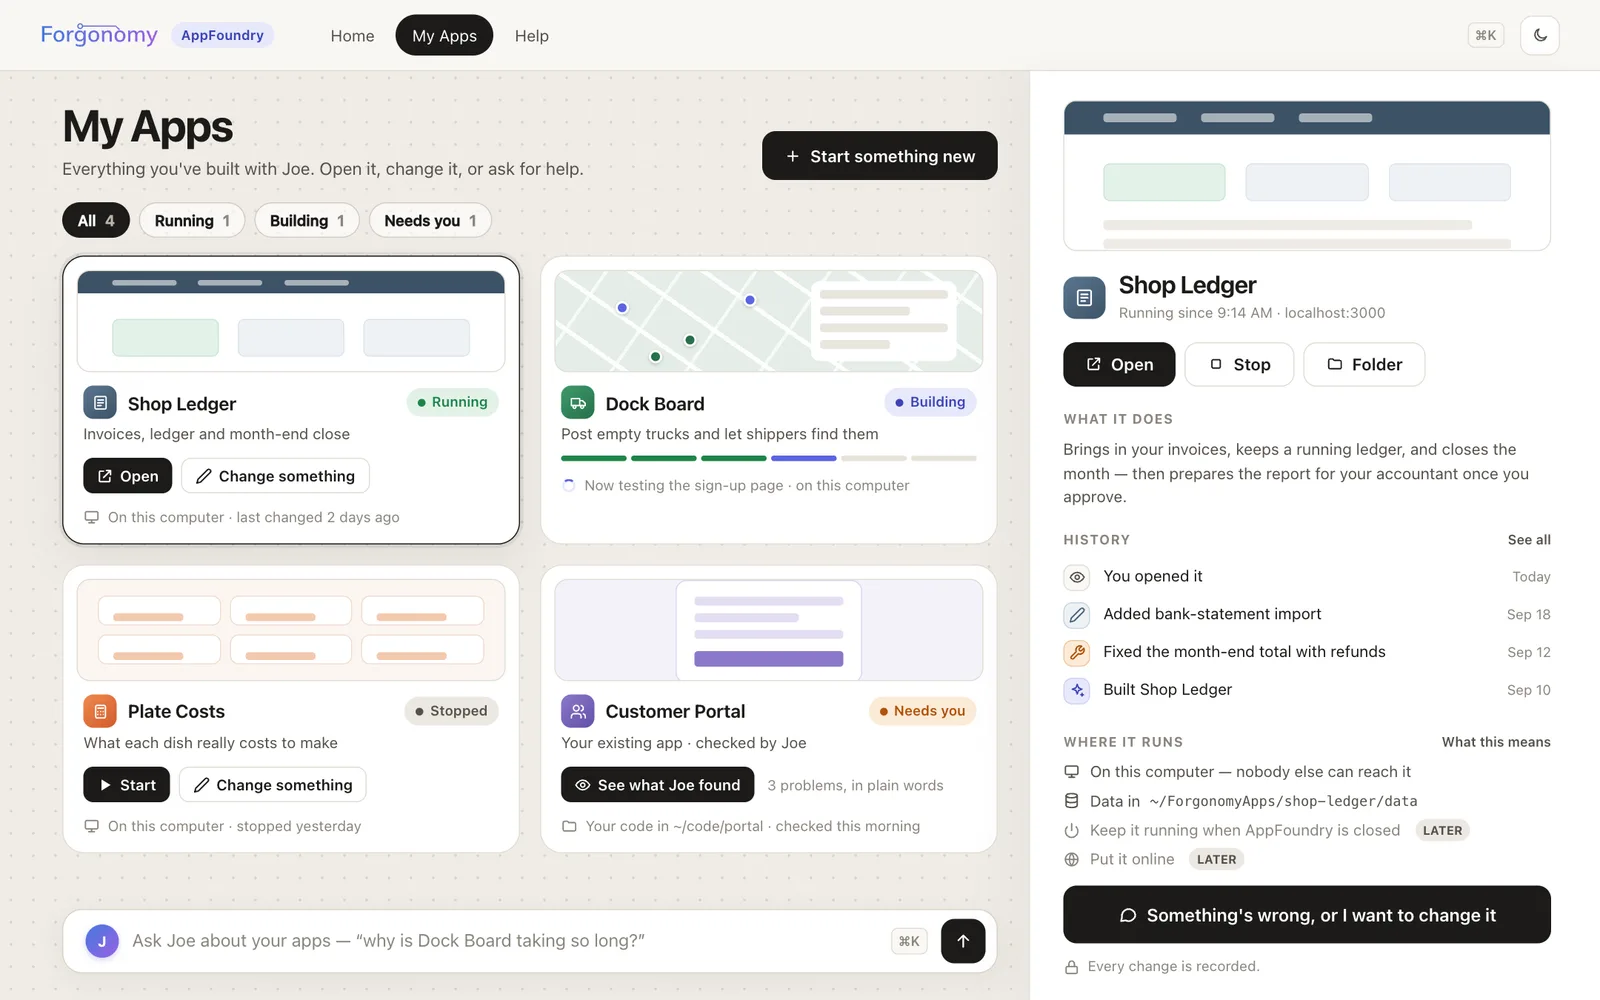Start the Plate Costs app
Screen dimensions: 1600x1000
pyautogui.click(x=126, y=785)
